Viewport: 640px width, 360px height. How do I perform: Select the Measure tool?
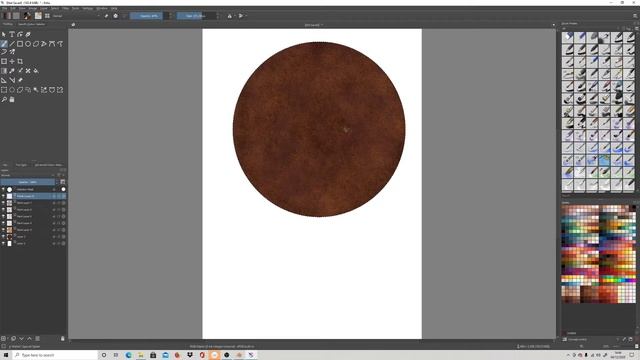point(12,80)
